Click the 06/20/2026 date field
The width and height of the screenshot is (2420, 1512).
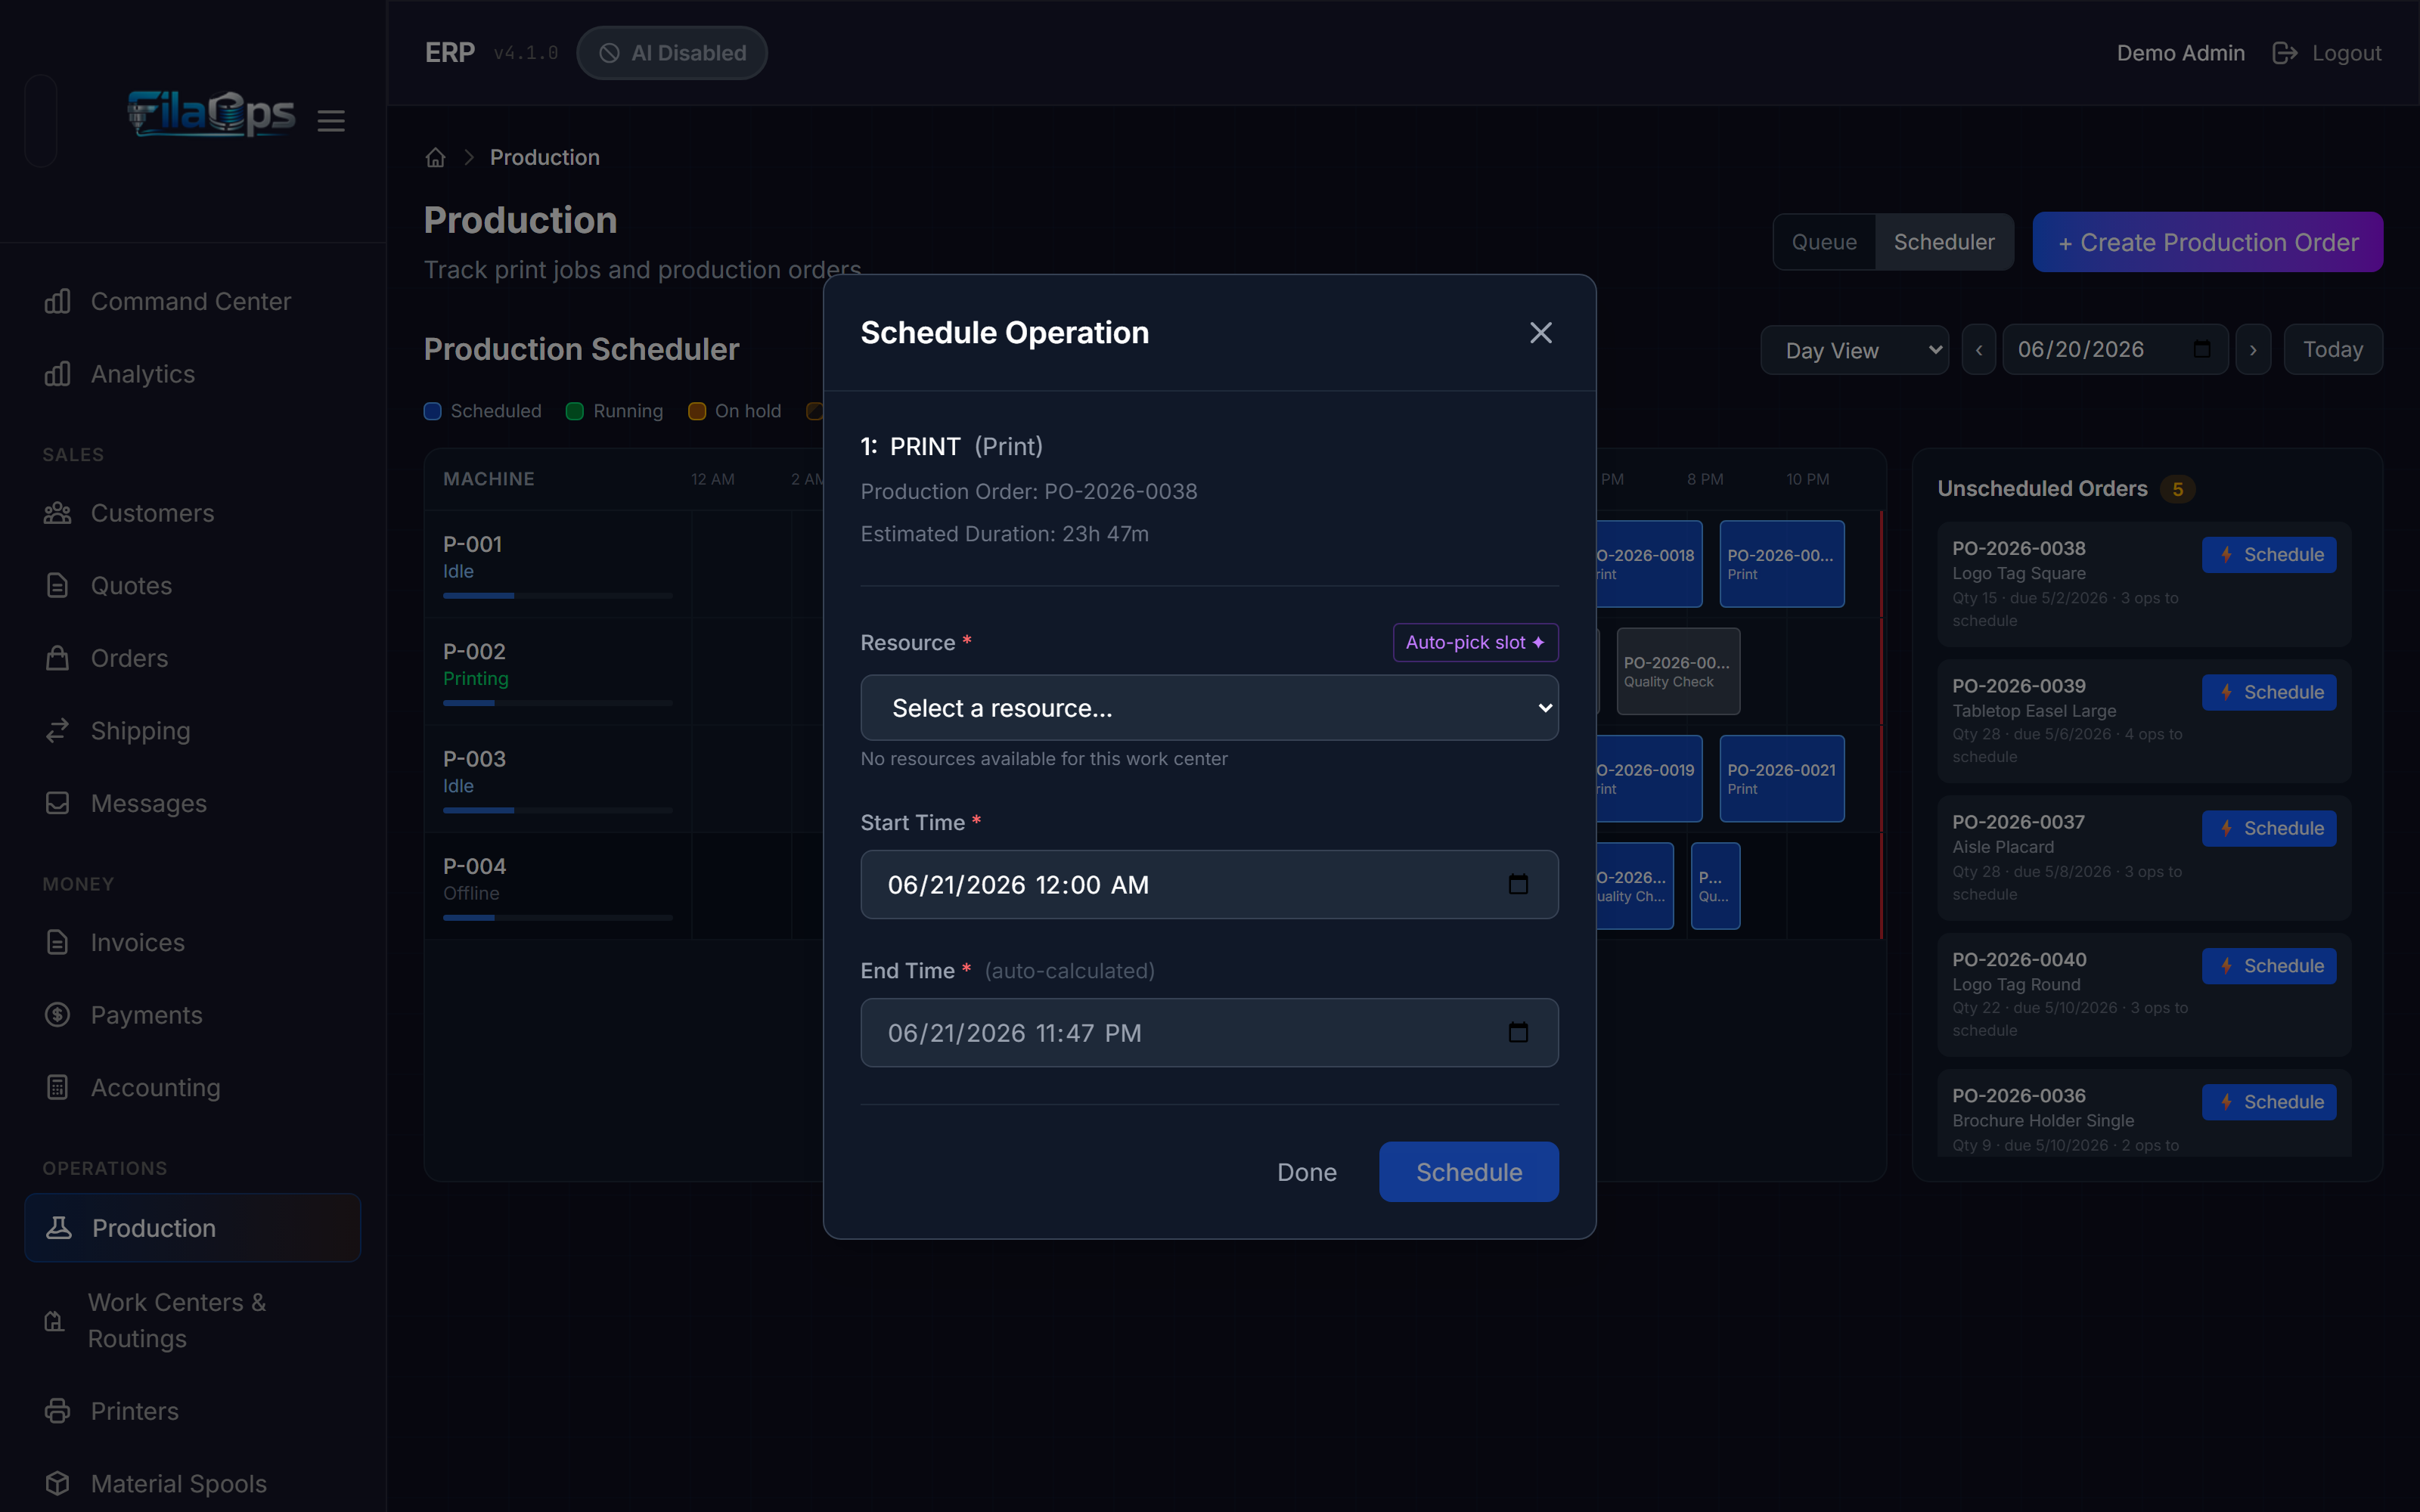pyautogui.click(x=2115, y=350)
